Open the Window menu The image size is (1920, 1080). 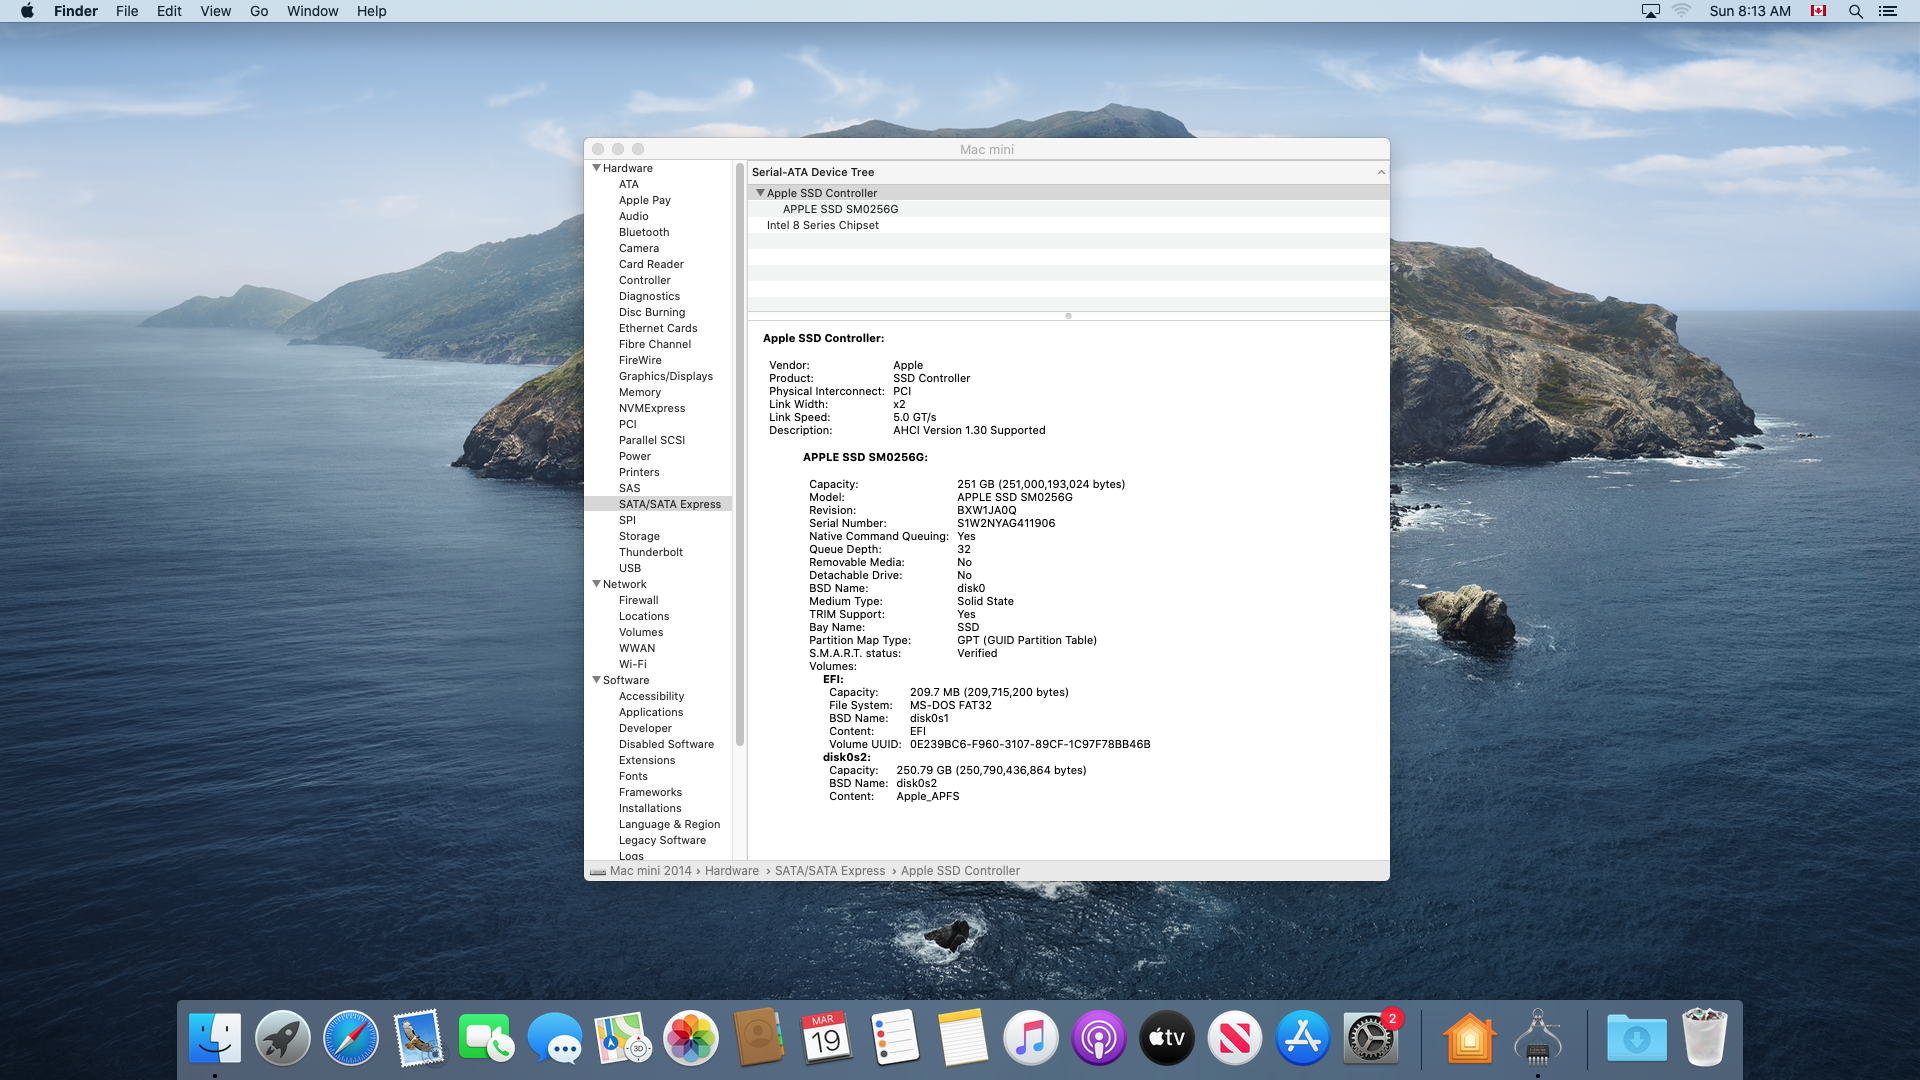click(x=312, y=11)
